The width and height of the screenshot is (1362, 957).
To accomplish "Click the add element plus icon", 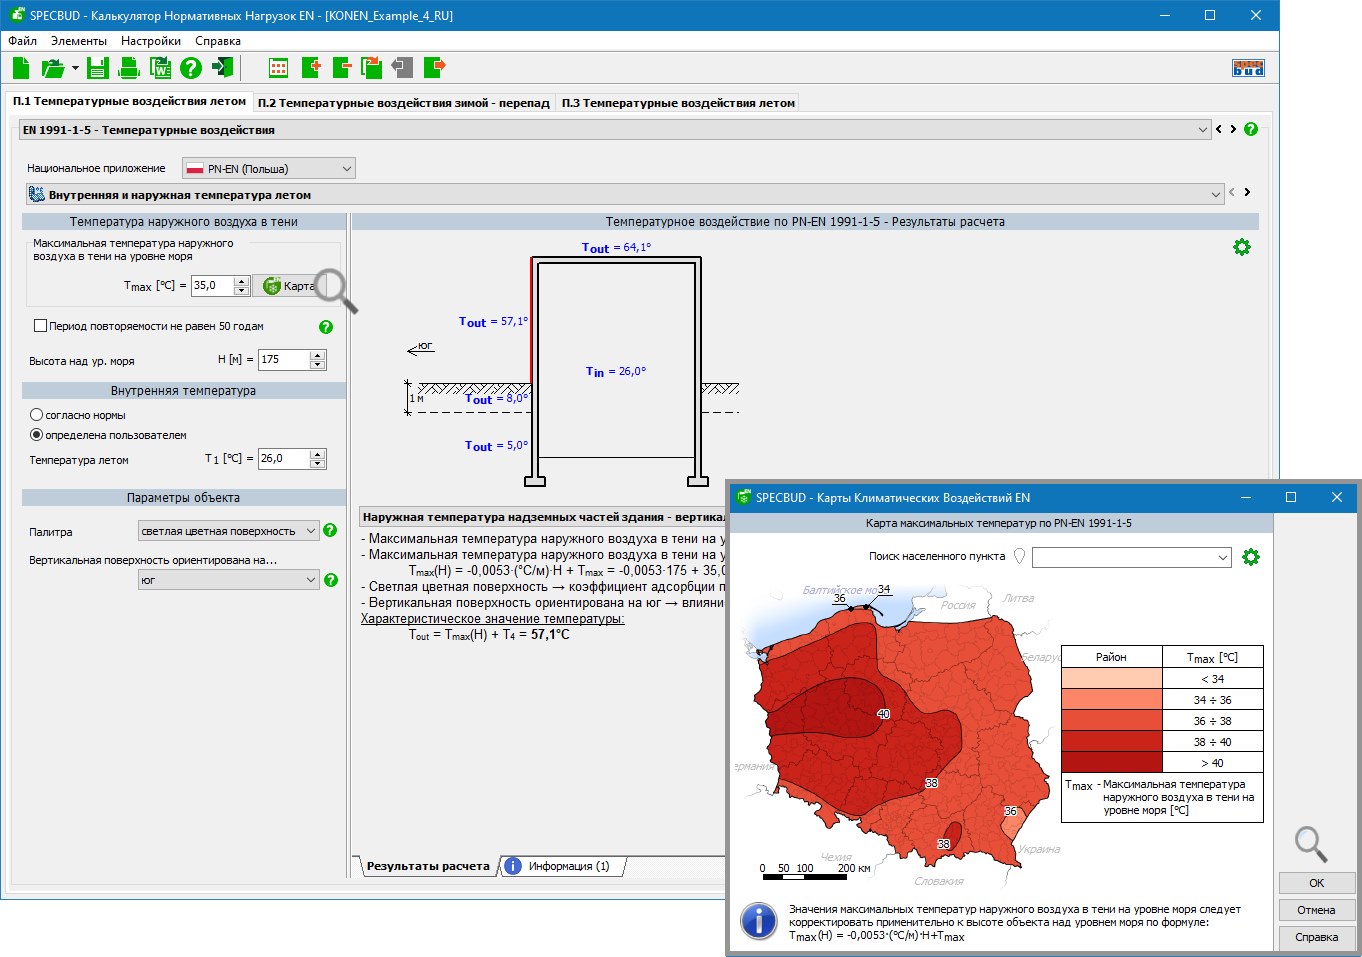I will click(311, 68).
